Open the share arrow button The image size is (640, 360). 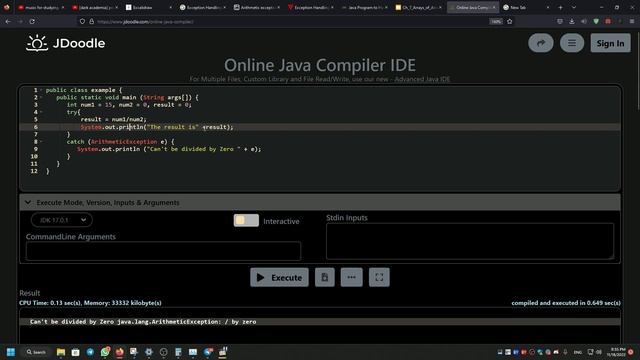click(540, 43)
